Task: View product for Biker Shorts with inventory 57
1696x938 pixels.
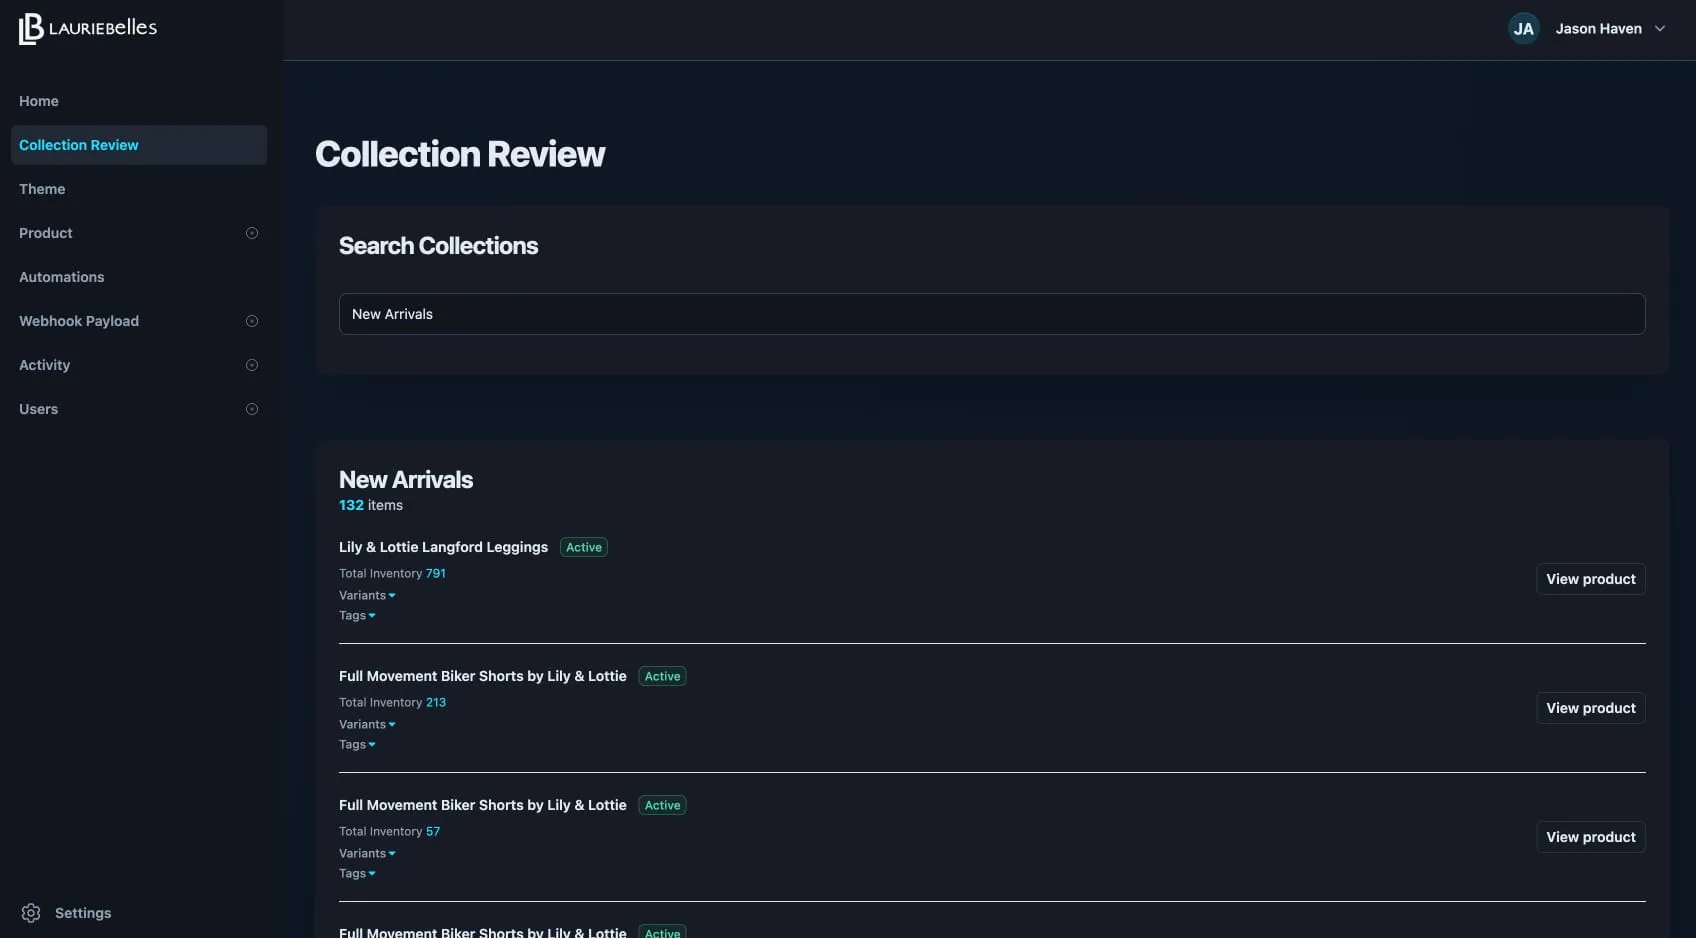Action: point(1591,837)
